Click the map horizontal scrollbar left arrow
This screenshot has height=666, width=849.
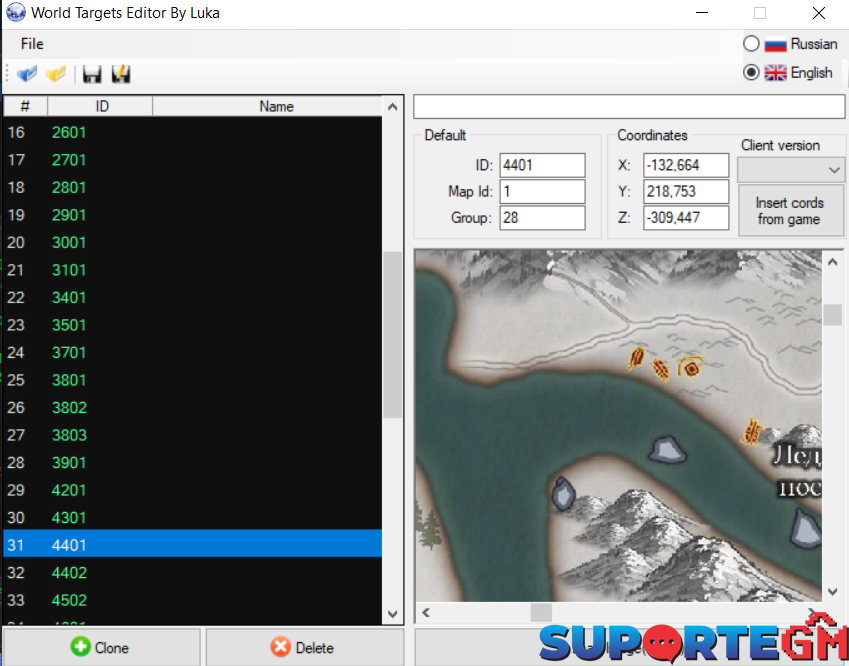[426, 613]
